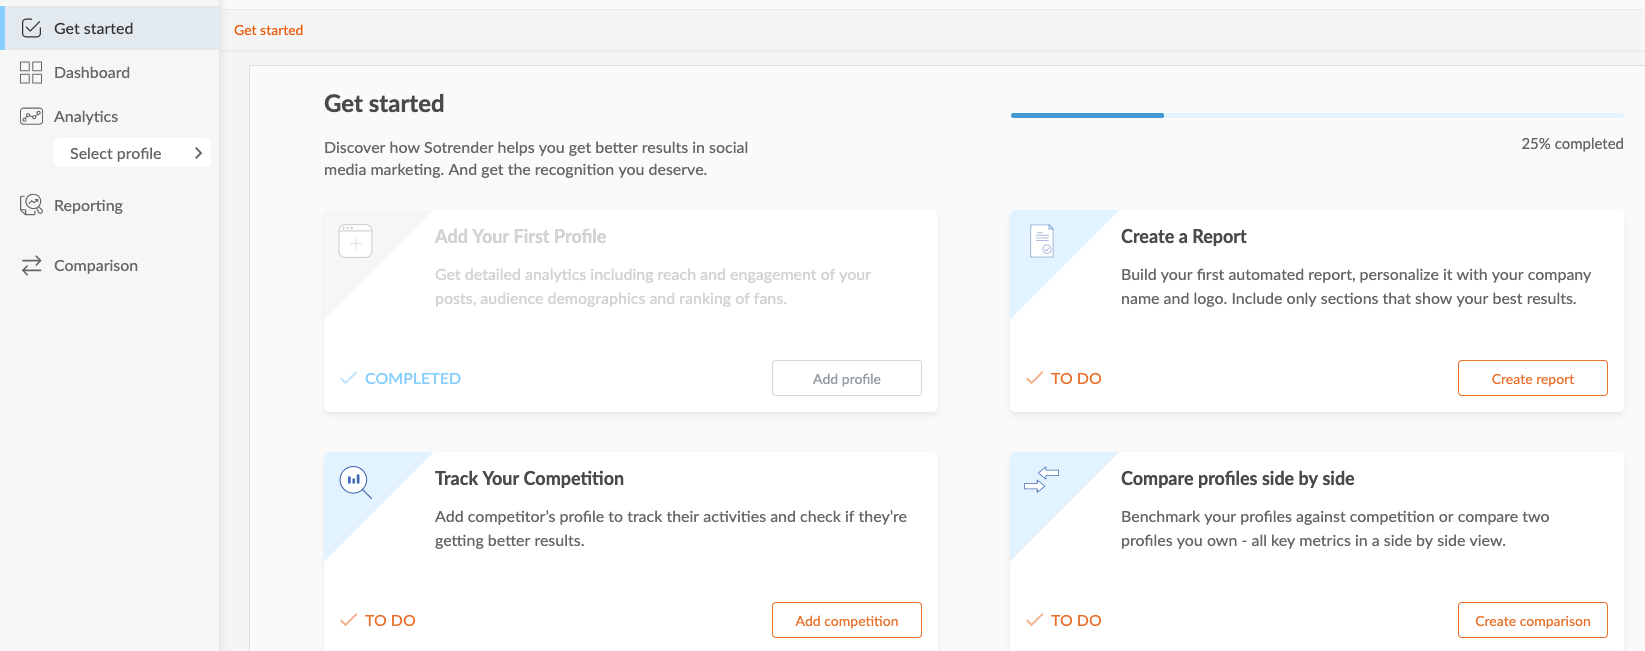This screenshot has width=1645, height=651.
Task: Open the Dashboard menu item
Action: [x=92, y=72]
